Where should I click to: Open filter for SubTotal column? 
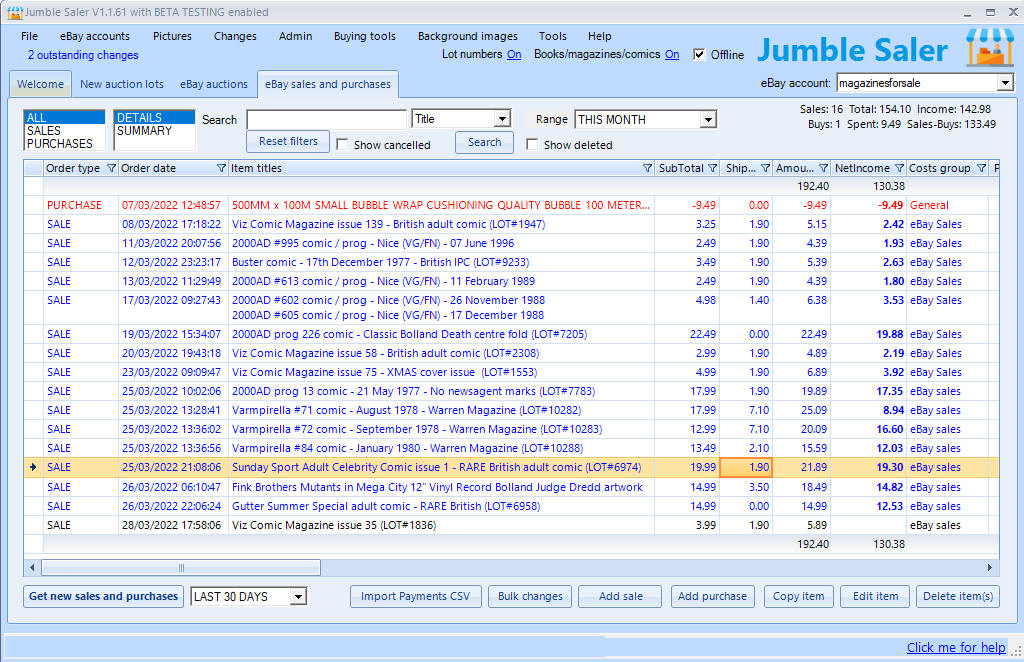pos(712,168)
